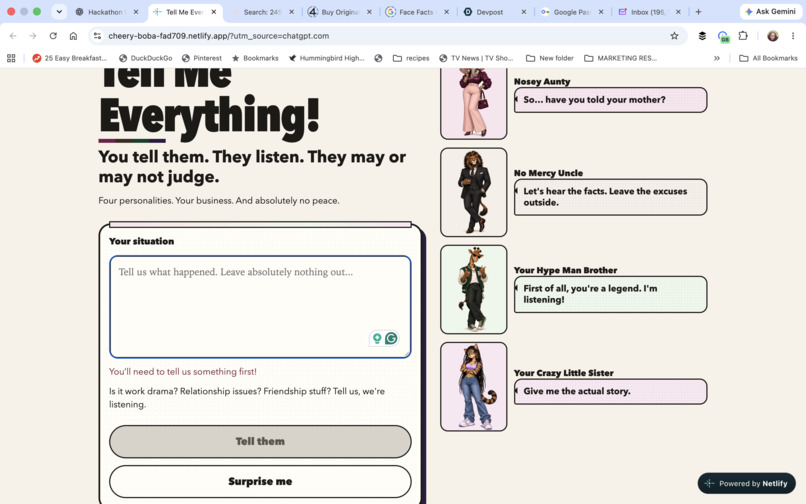The image size is (806, 504).
Task: Select the Hype Man Brother giraffe image
Action: coord(473,290)
